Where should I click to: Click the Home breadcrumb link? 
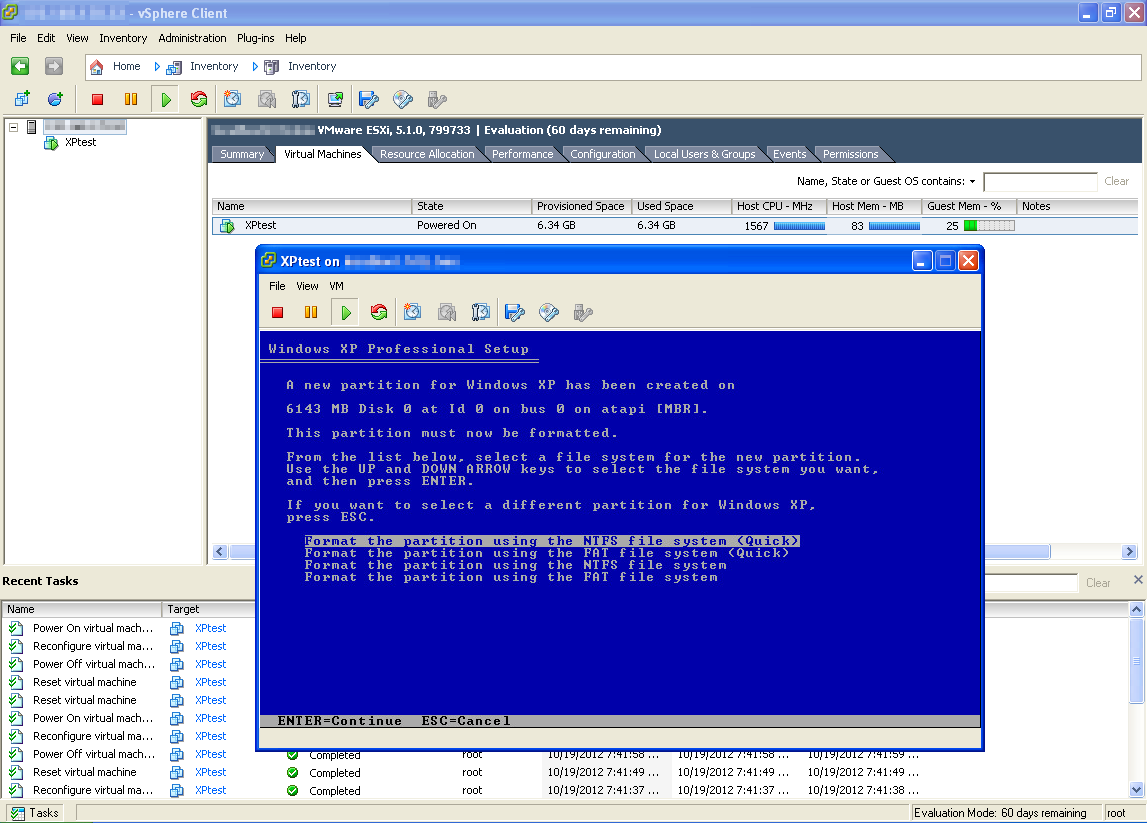click(x=127, y=67)
